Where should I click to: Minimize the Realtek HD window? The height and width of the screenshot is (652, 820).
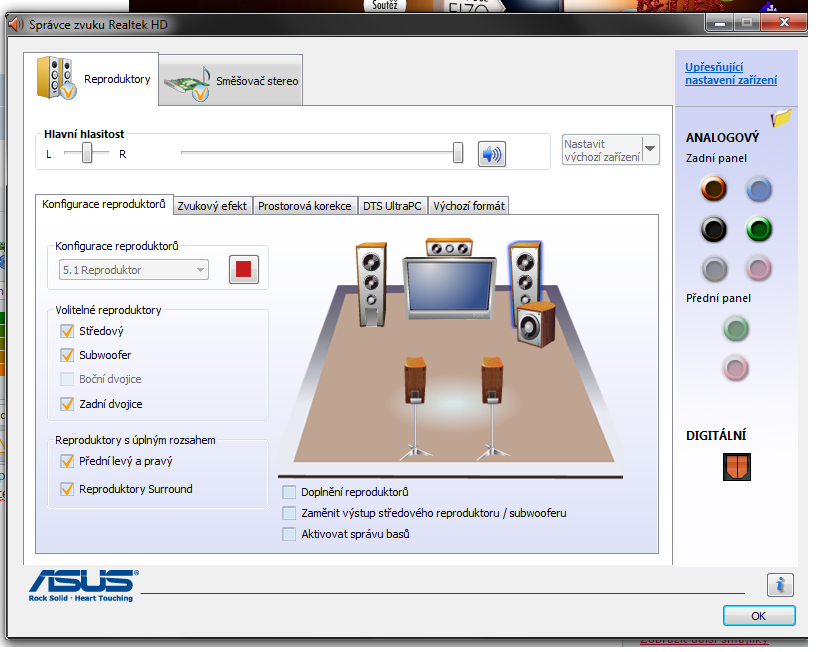click(x=720, y=23)
